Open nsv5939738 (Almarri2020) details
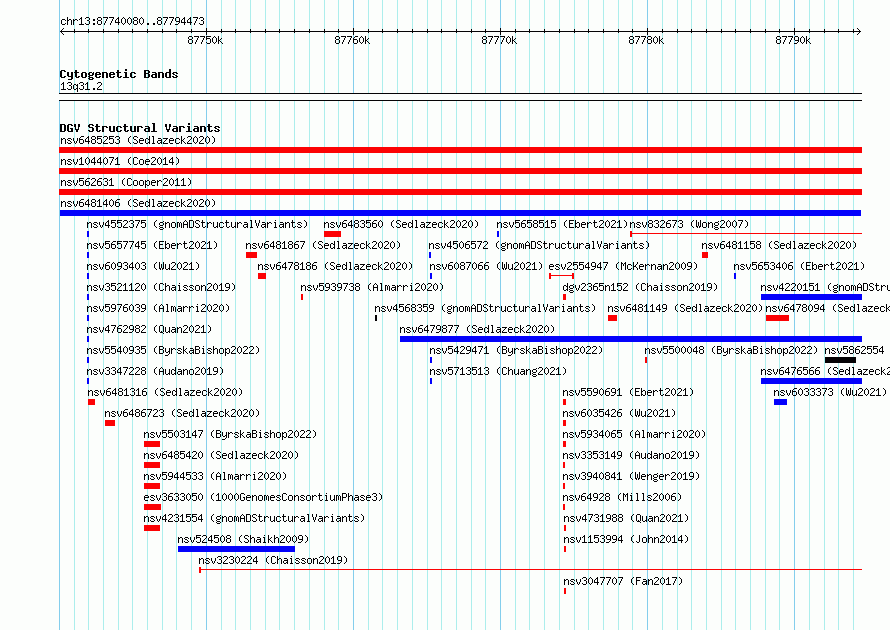This screenshot has width=890, height=630. pyautogui.click(x=372, y=287)
